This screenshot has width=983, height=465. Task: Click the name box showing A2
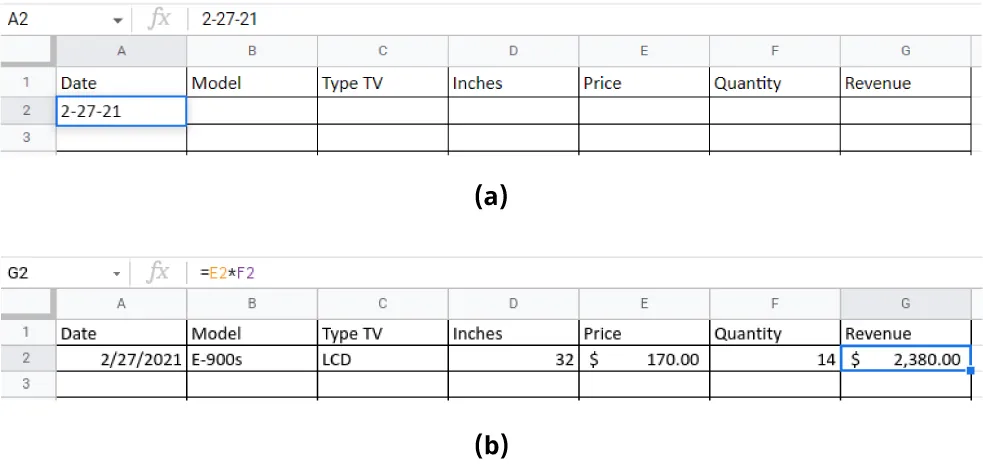coord(50,19)
